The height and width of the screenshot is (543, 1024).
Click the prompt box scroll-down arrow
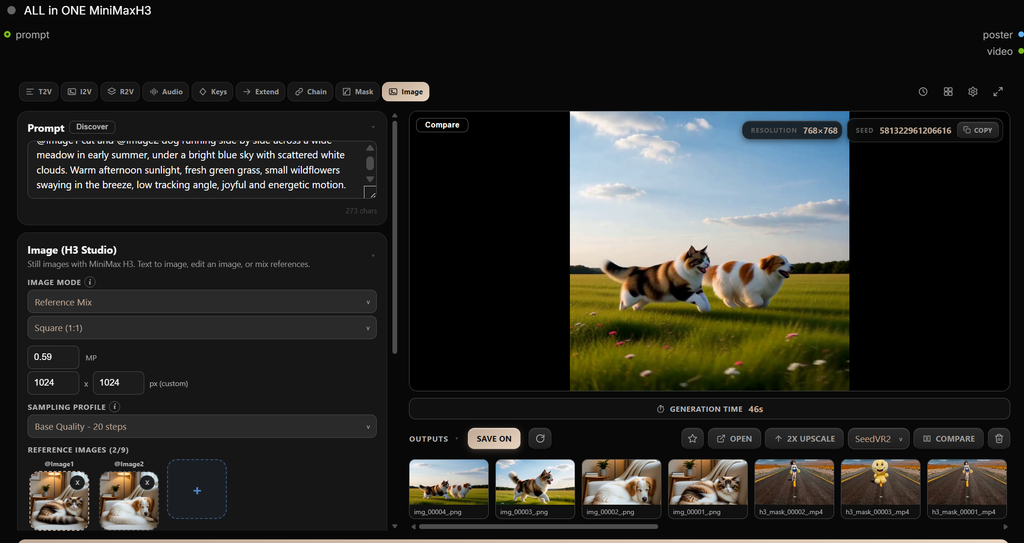[370, 179]
